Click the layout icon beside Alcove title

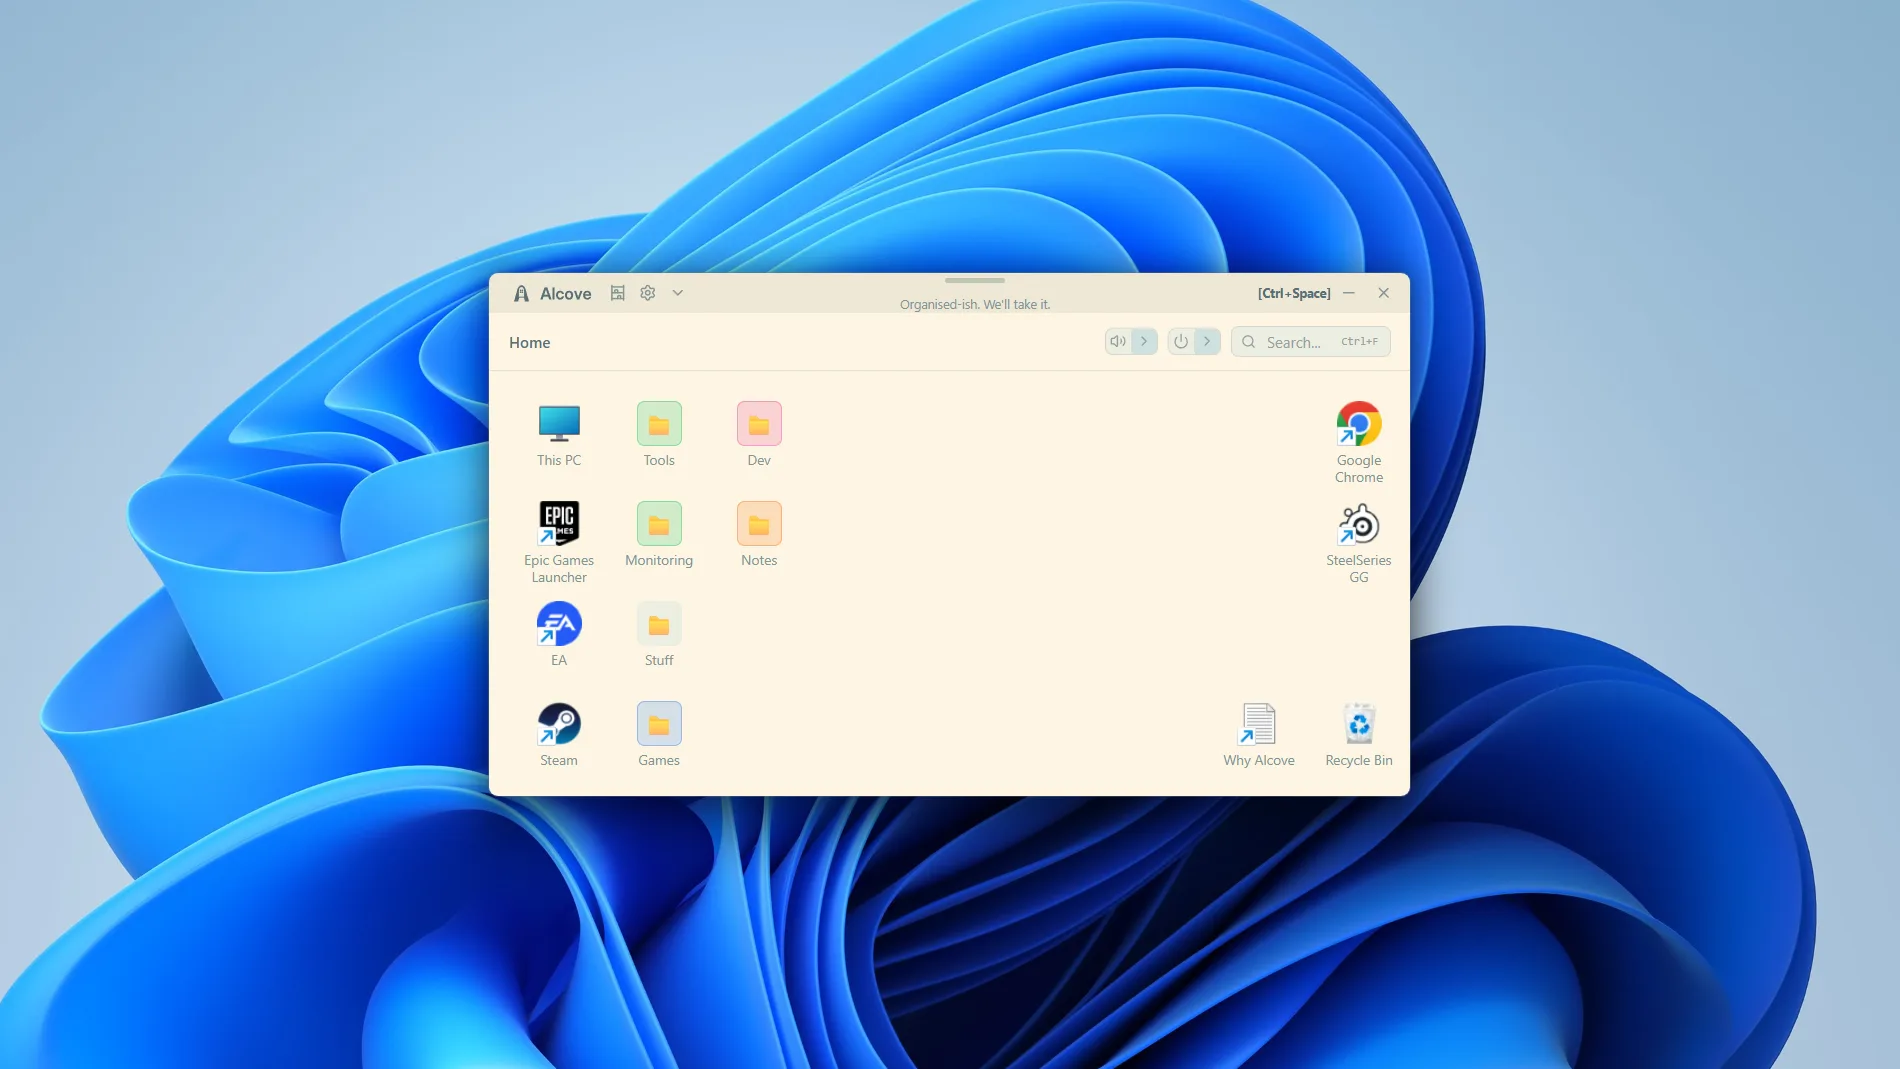point(618,293)
